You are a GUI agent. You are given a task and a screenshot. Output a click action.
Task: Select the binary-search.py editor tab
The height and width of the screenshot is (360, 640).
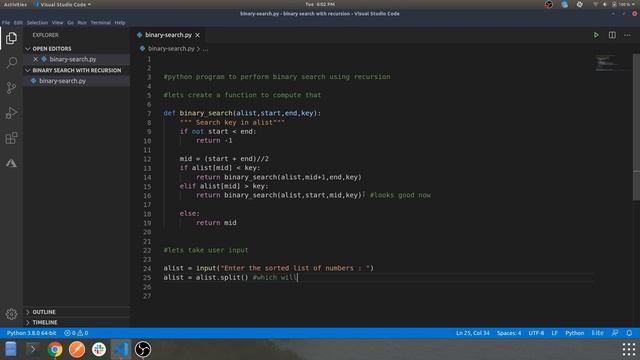[x=168, y=35]
